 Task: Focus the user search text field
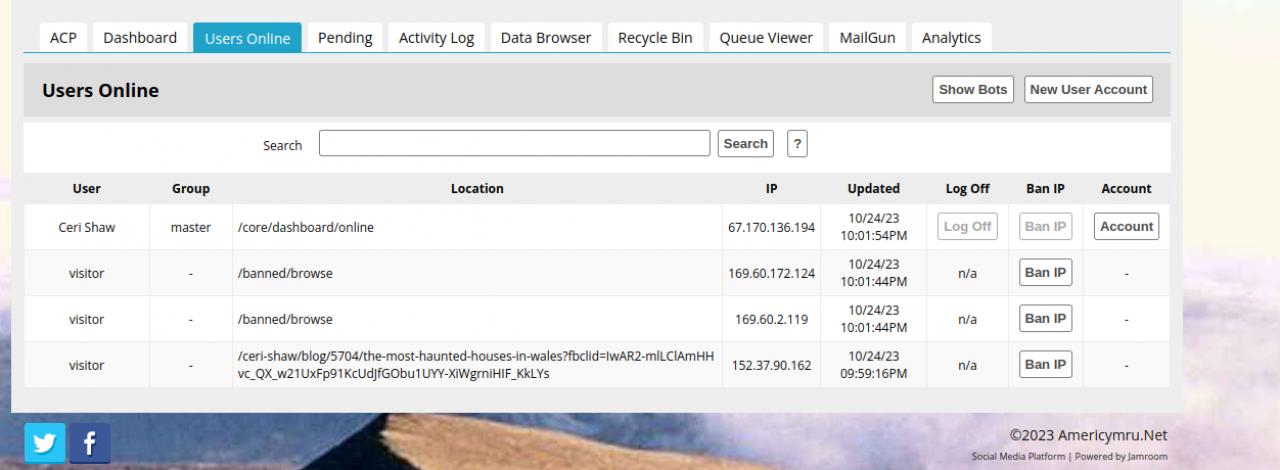514,144
